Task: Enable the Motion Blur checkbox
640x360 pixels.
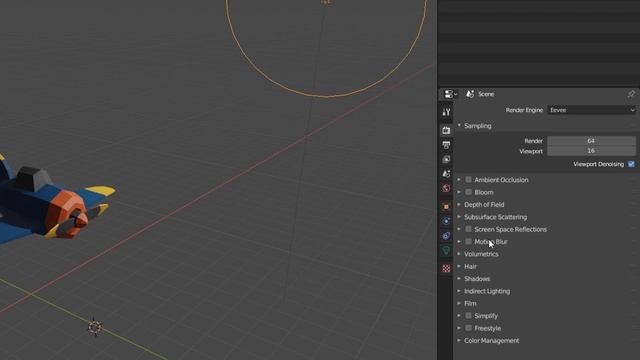Action: pyautogui.click(x=469, y=241)
